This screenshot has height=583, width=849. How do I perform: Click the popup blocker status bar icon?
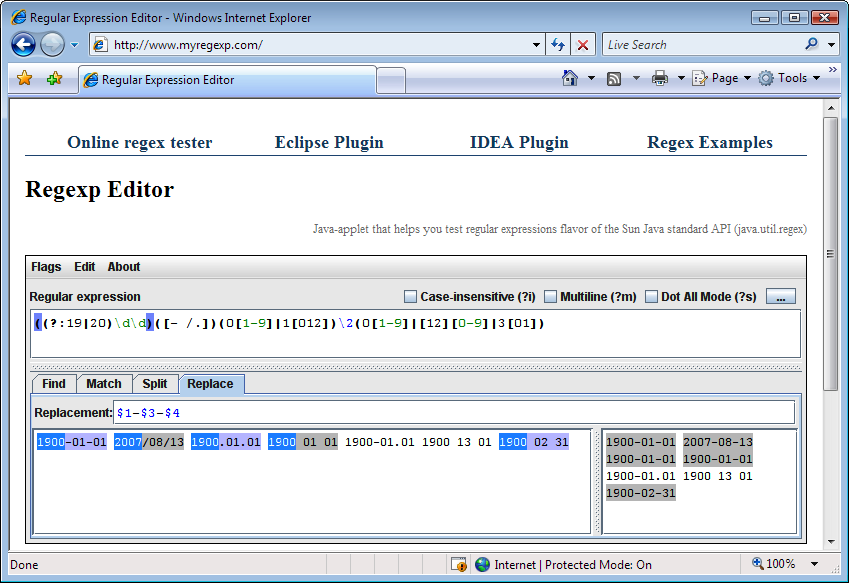tap(459, 565)
